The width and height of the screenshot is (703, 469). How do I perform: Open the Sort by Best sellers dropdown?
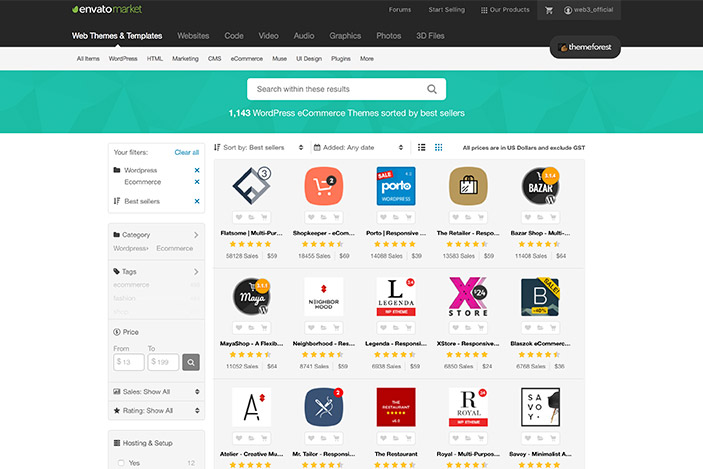click(259, 148)
